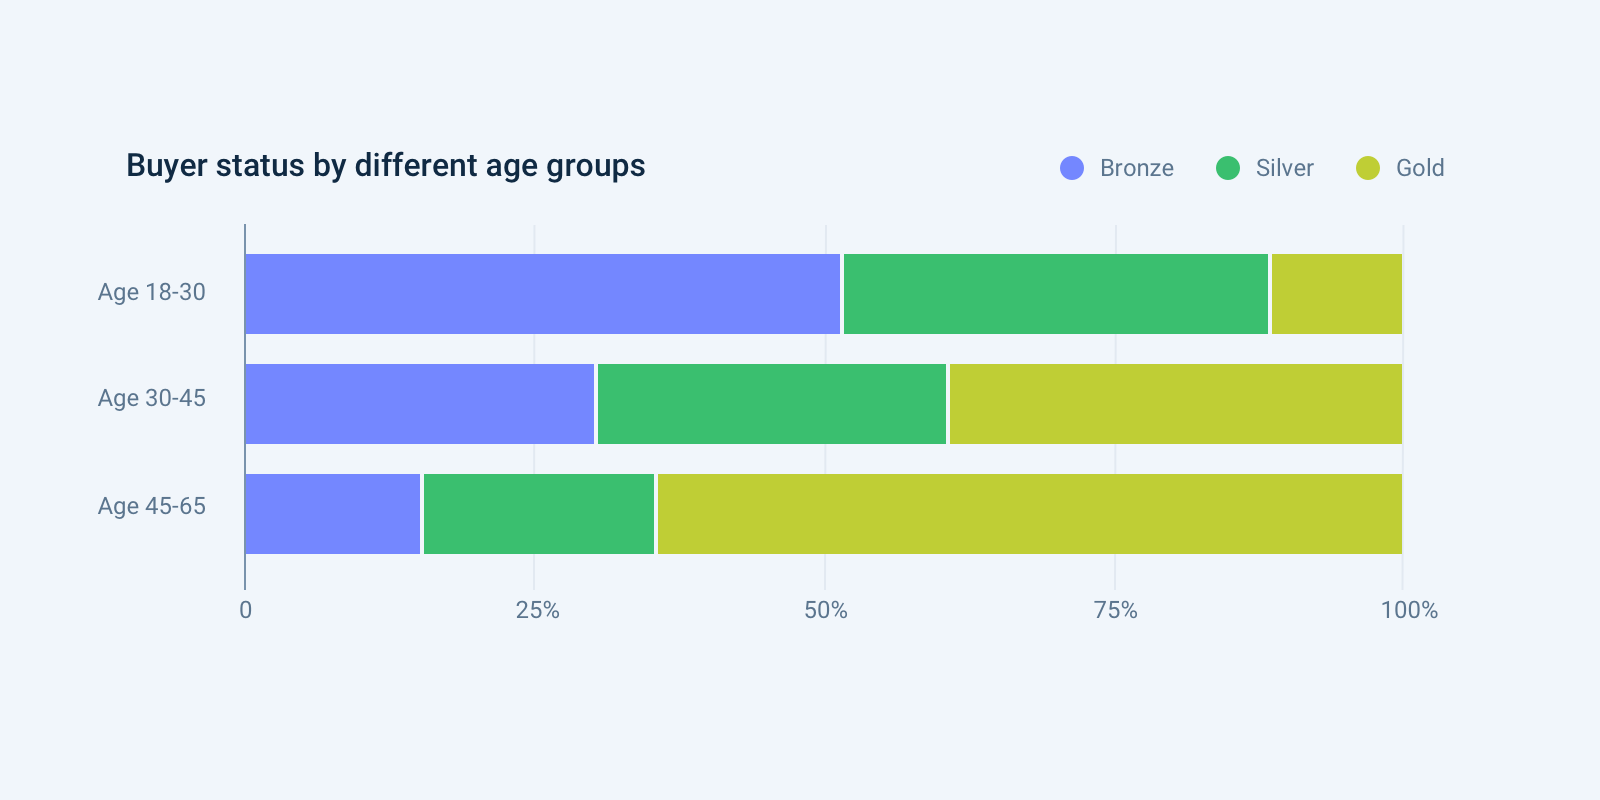Click the Bronze legend color dot

point(1072,168)
